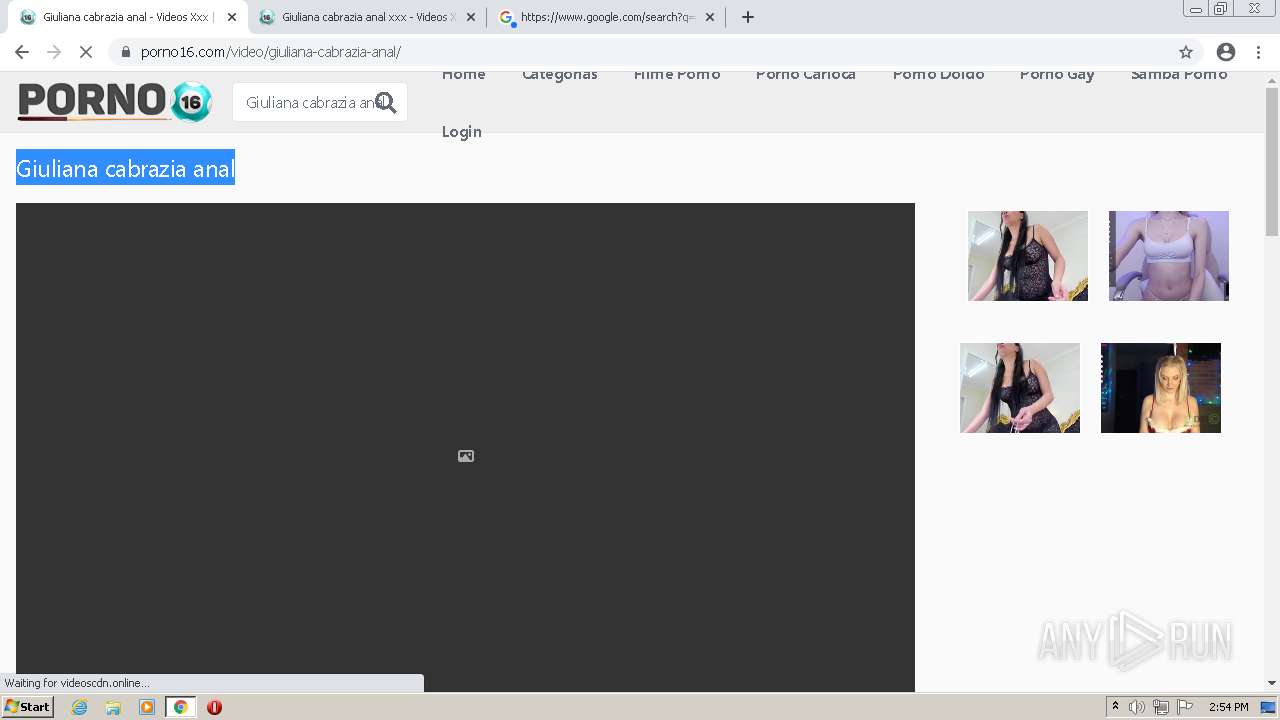Image resolution: width=1280 pixels, height=720 pixels.
Task: Open the Windows Start menu
Action: 27,707
